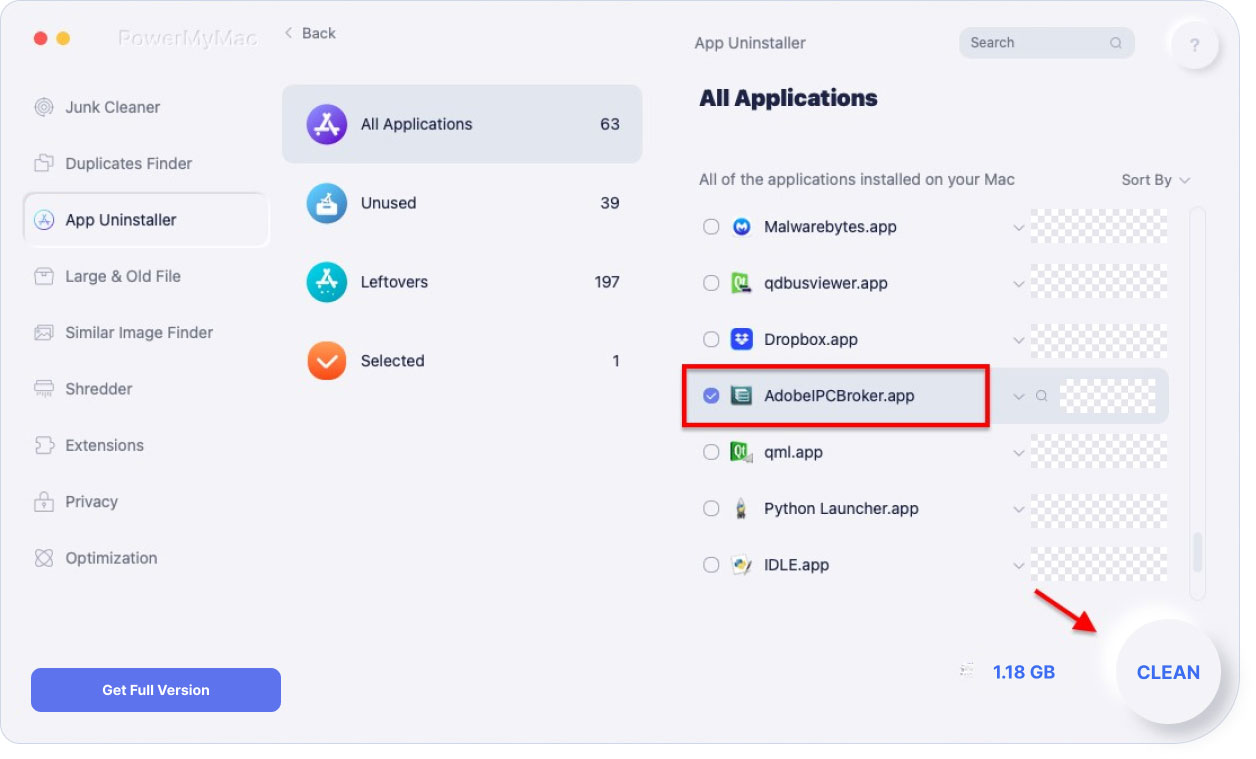Click the magnifier icon on AdobeIPCBroker row
This screenshot has width=1256, height=759.
(x=1041, y=396)
